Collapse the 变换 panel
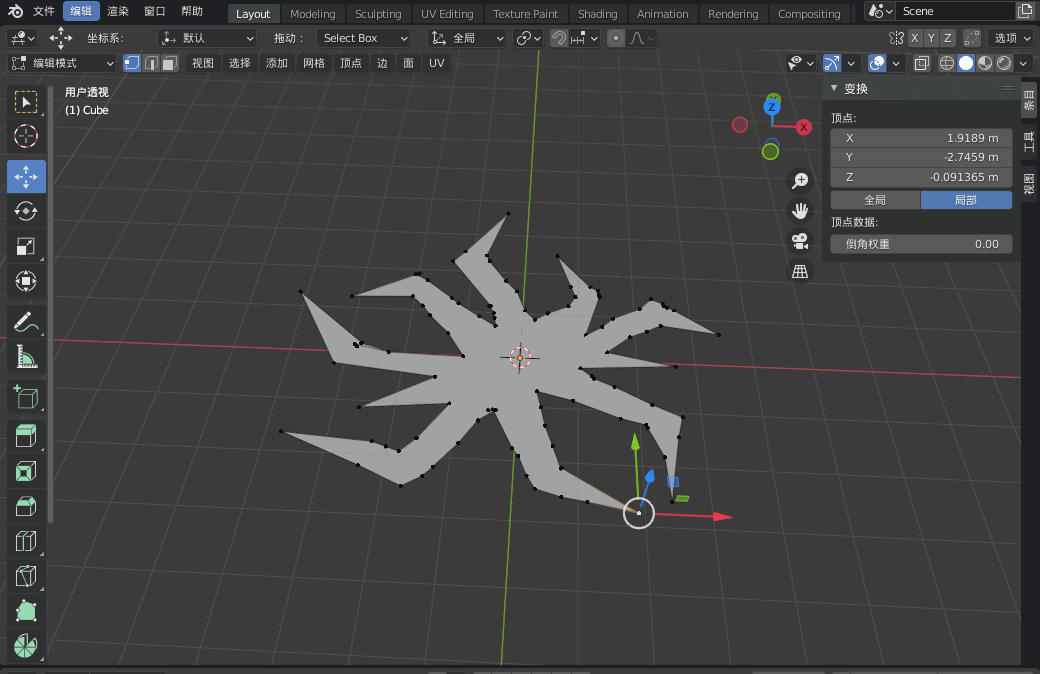 point(834,88)
